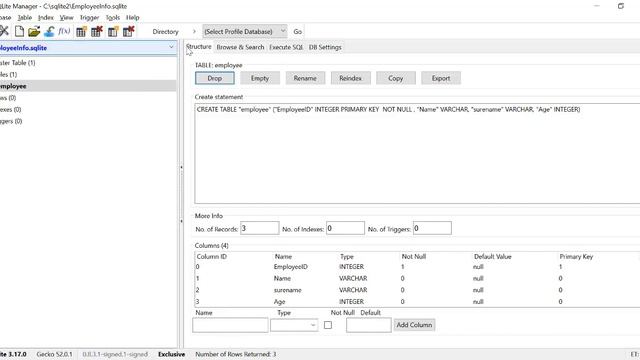This screenshot has height=360, width=640.
Task: Select the Indexes (0) tree node
Action: pyautogui.click(x=11, y=109)
